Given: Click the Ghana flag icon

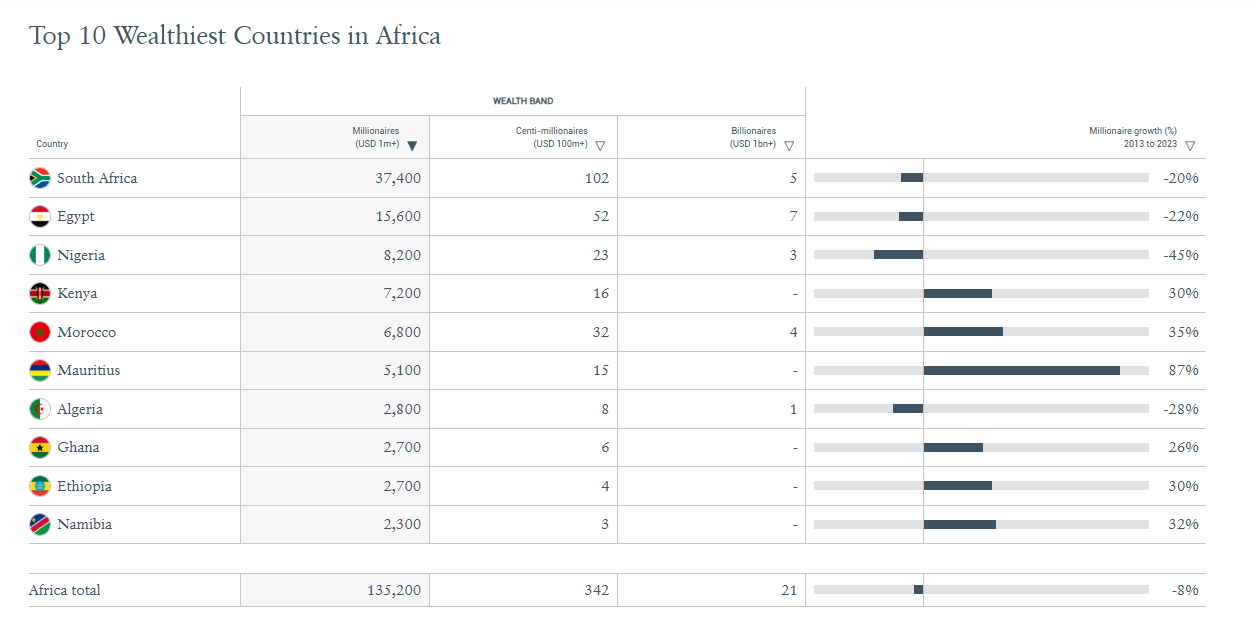Looking at the screenshot, I should coord(40,447).
